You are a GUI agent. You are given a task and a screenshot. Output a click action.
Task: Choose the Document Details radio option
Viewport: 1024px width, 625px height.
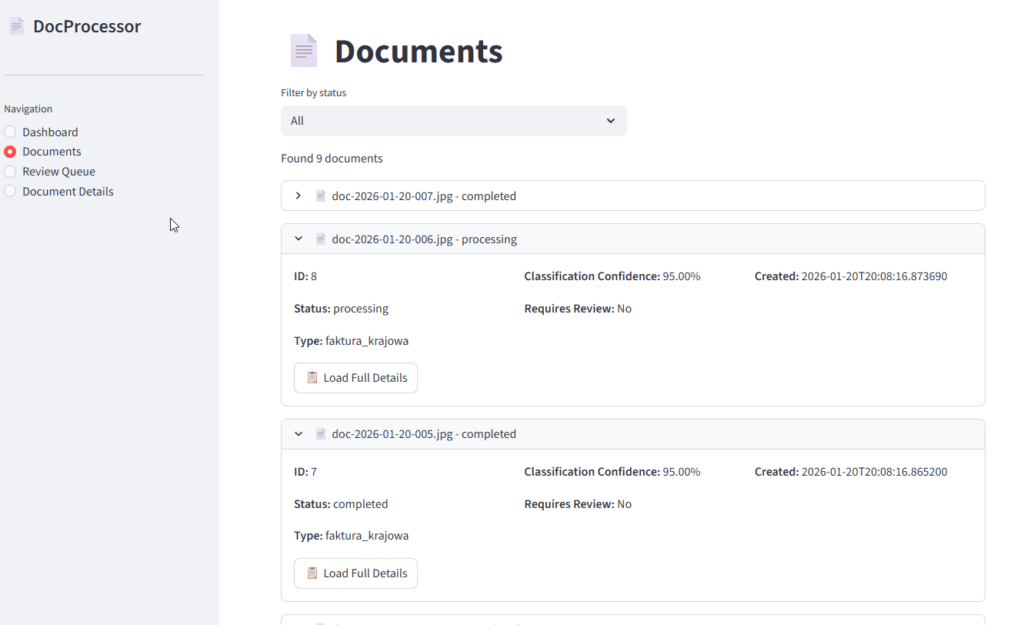pos(10,192)
